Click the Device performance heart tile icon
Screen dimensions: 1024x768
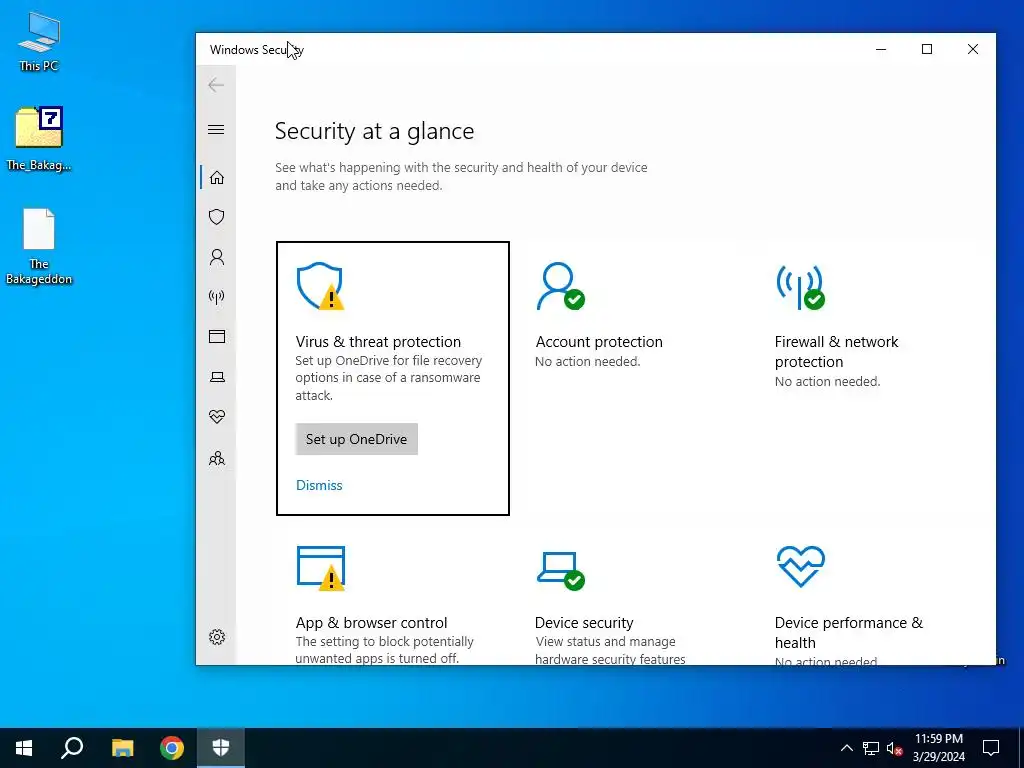(801, 566)
